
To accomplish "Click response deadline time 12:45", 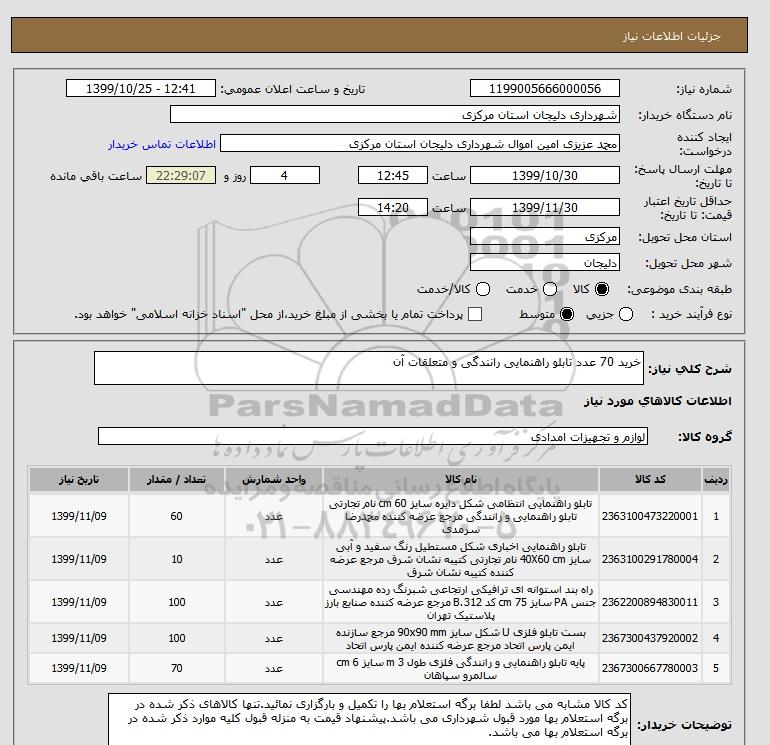I will coord(393,175).
